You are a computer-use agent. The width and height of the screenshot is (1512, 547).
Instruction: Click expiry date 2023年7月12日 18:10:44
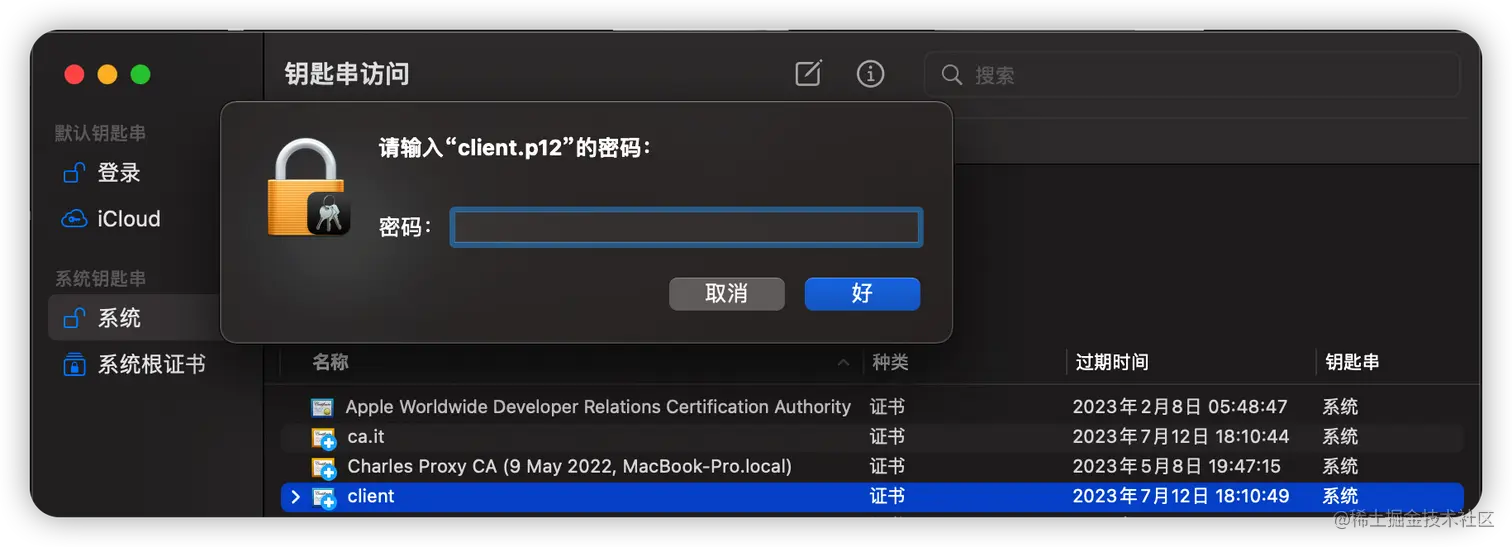pyautogui.click(x=1181, y=437)
